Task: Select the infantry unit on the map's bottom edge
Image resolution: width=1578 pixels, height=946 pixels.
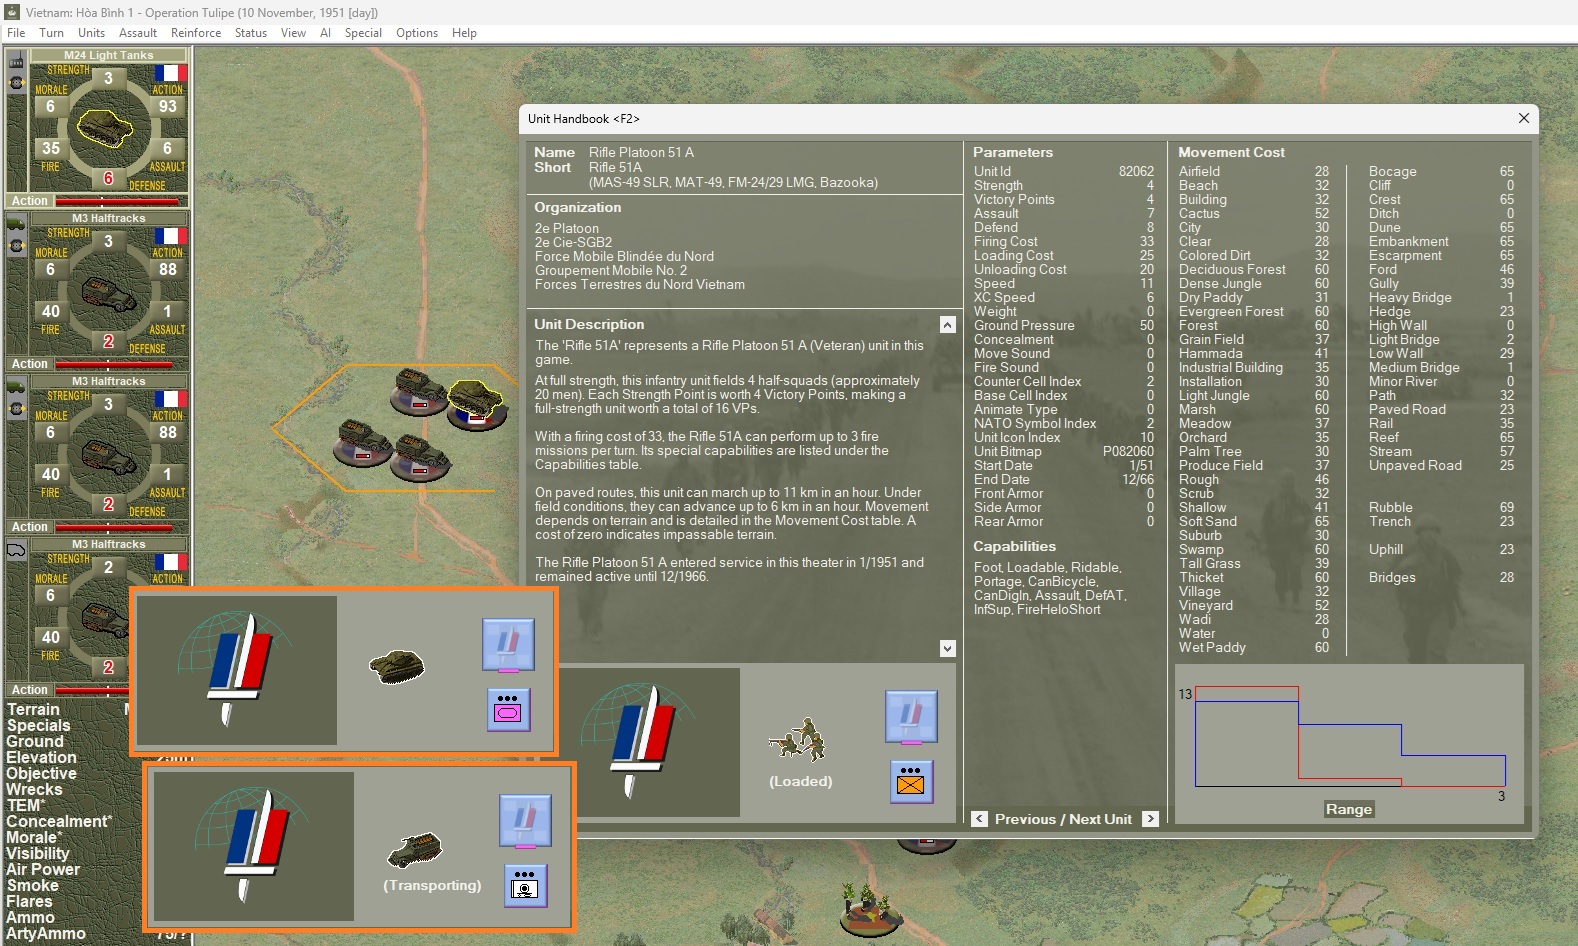Action: click(x=869, y=909)
